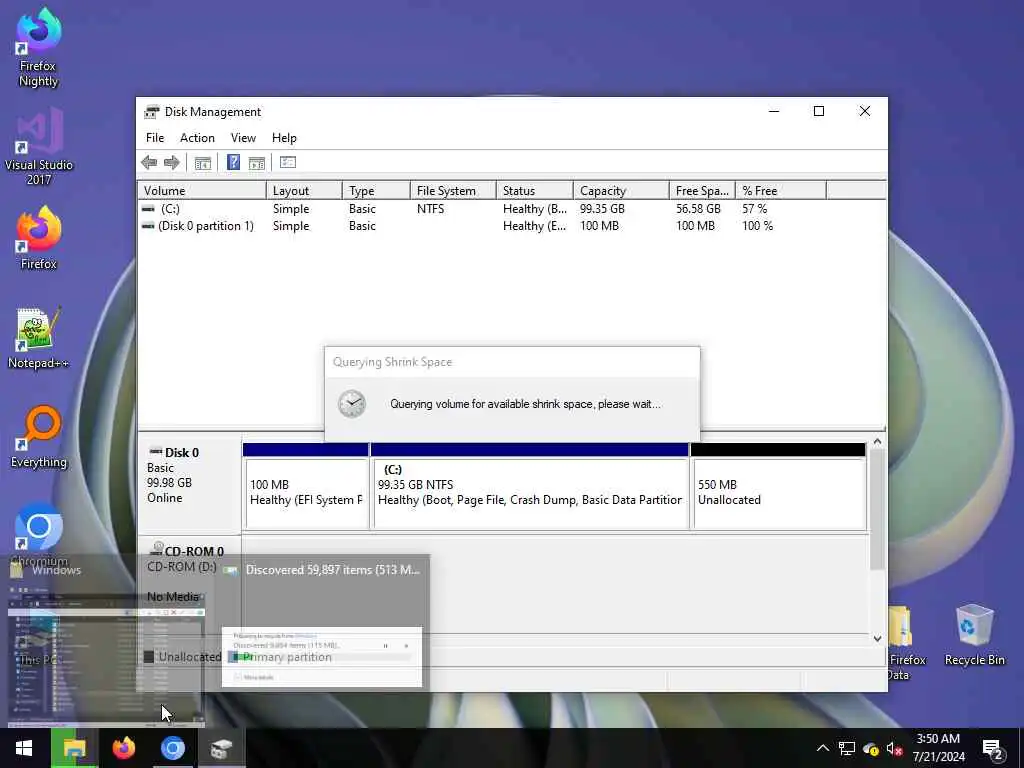Click the network tray icon
This screenshot has width=1024, height=768.
point(847,748)
